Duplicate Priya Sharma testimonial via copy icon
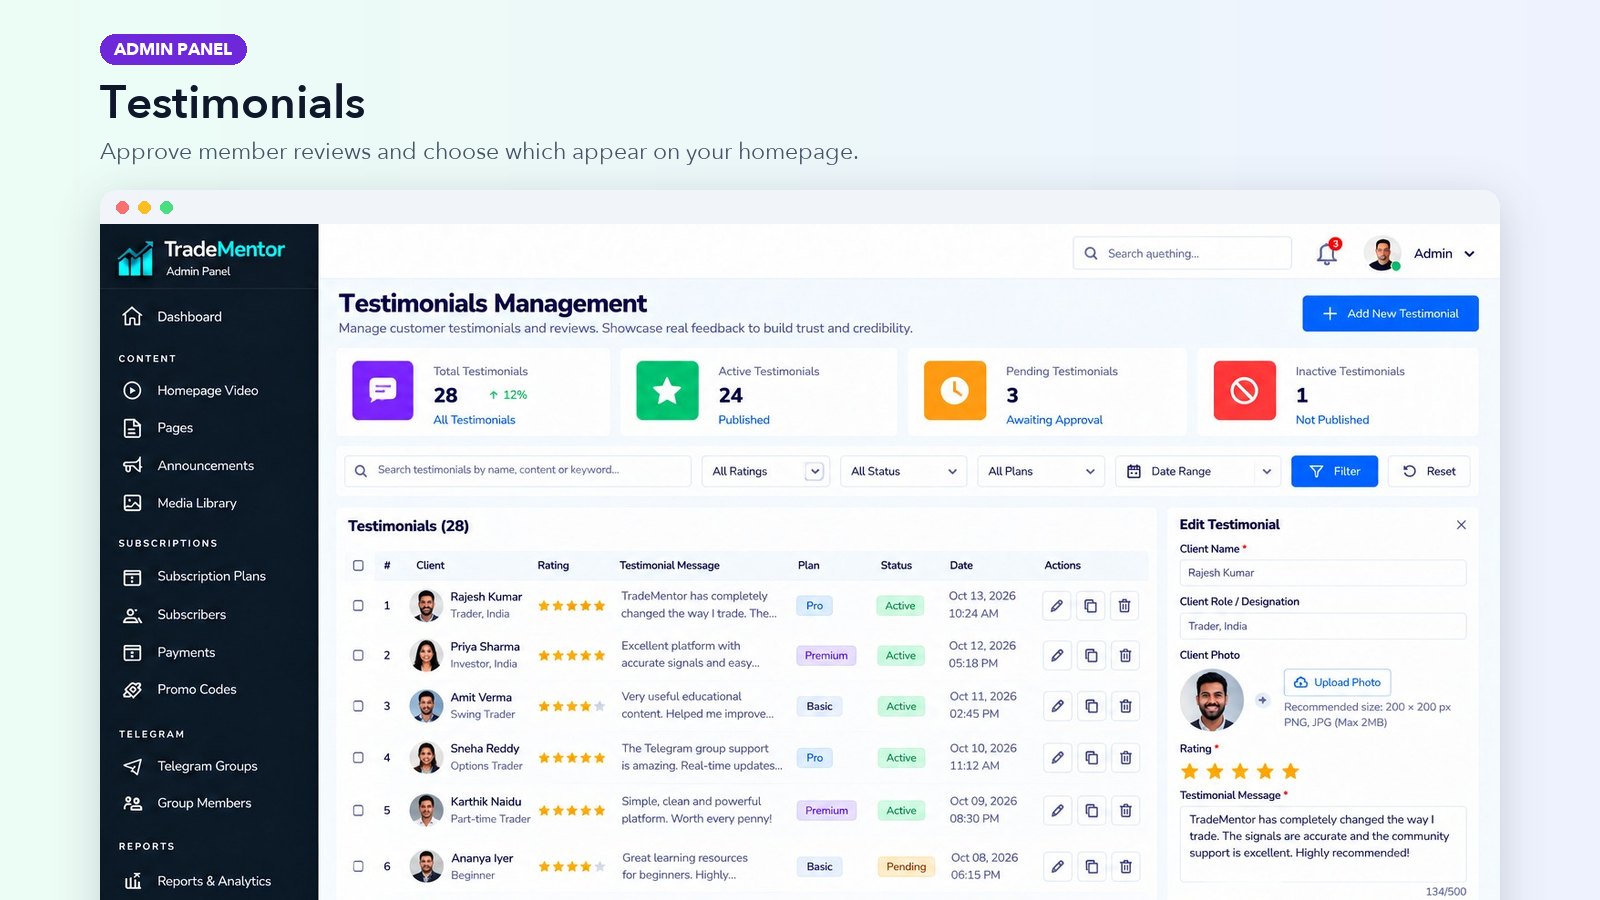 click(1091, 656)
